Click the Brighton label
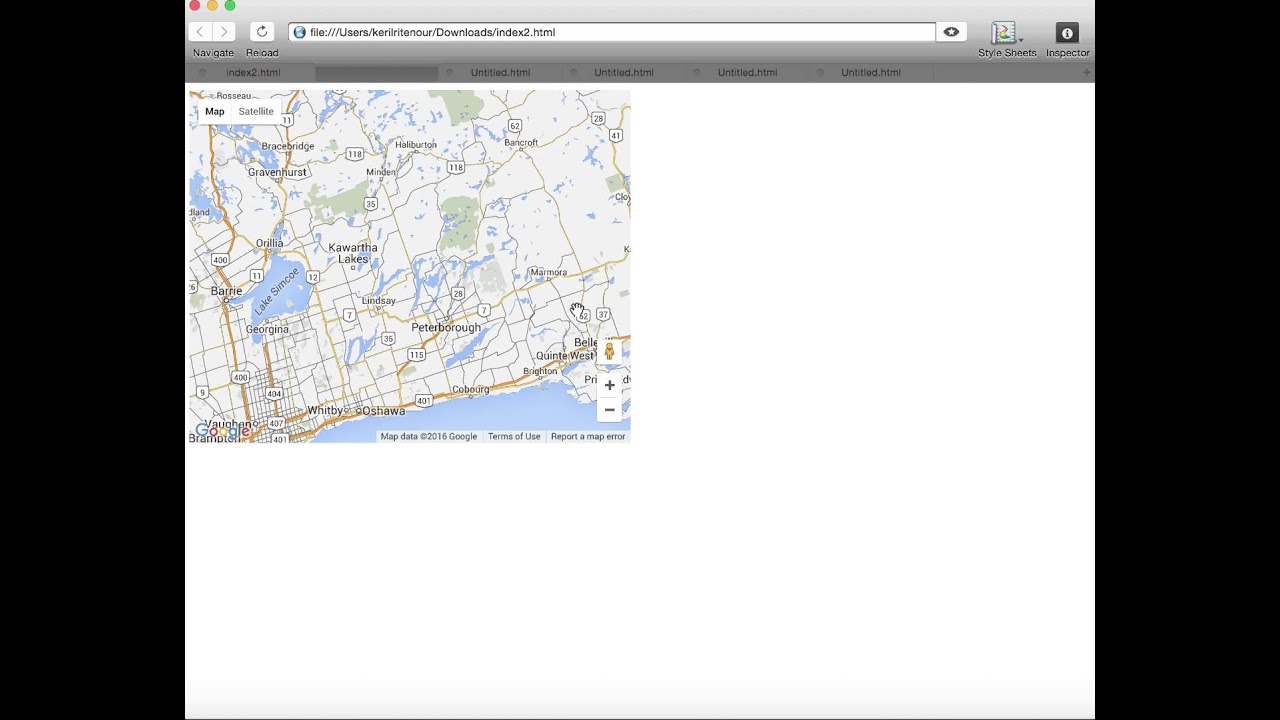 pos(540,371)
